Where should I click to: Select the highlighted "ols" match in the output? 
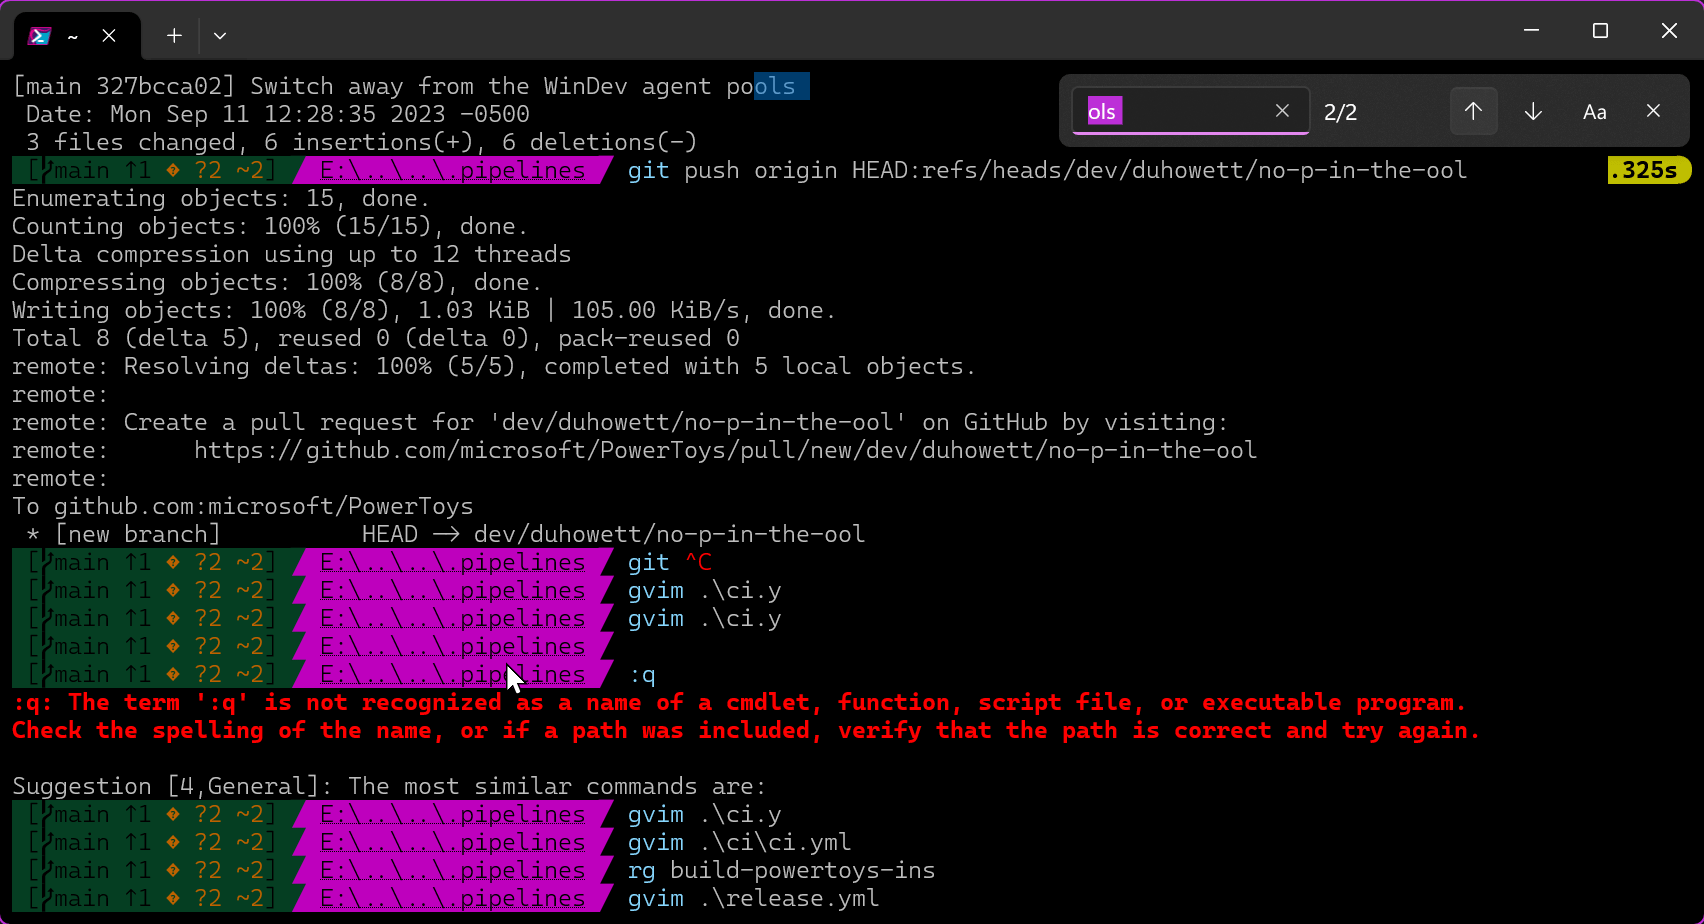(x=781, y=86)
